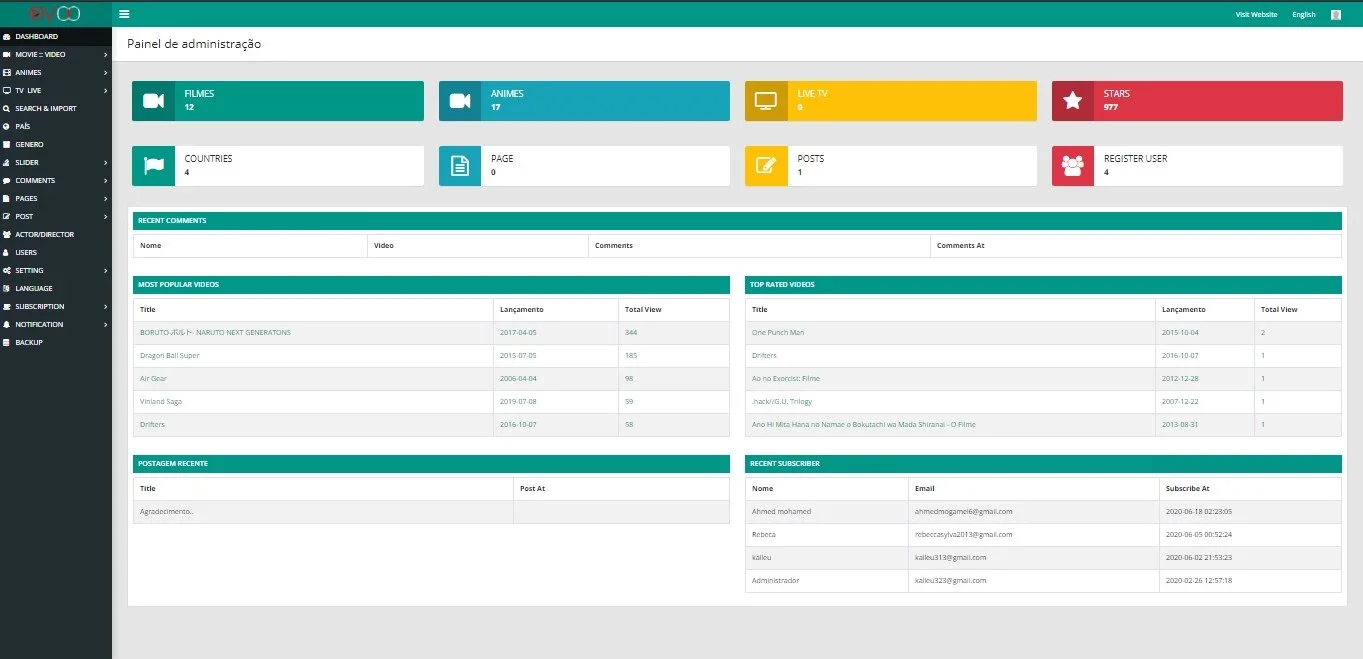Click the Notification bell sidebar icon
Image resolution: width=1363 pixels, height=659 pixels.
7,325
